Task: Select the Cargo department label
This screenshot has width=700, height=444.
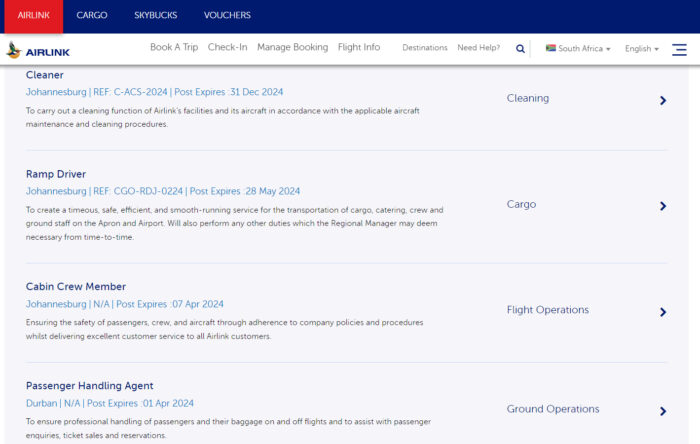Action: [x=521, y=204]
